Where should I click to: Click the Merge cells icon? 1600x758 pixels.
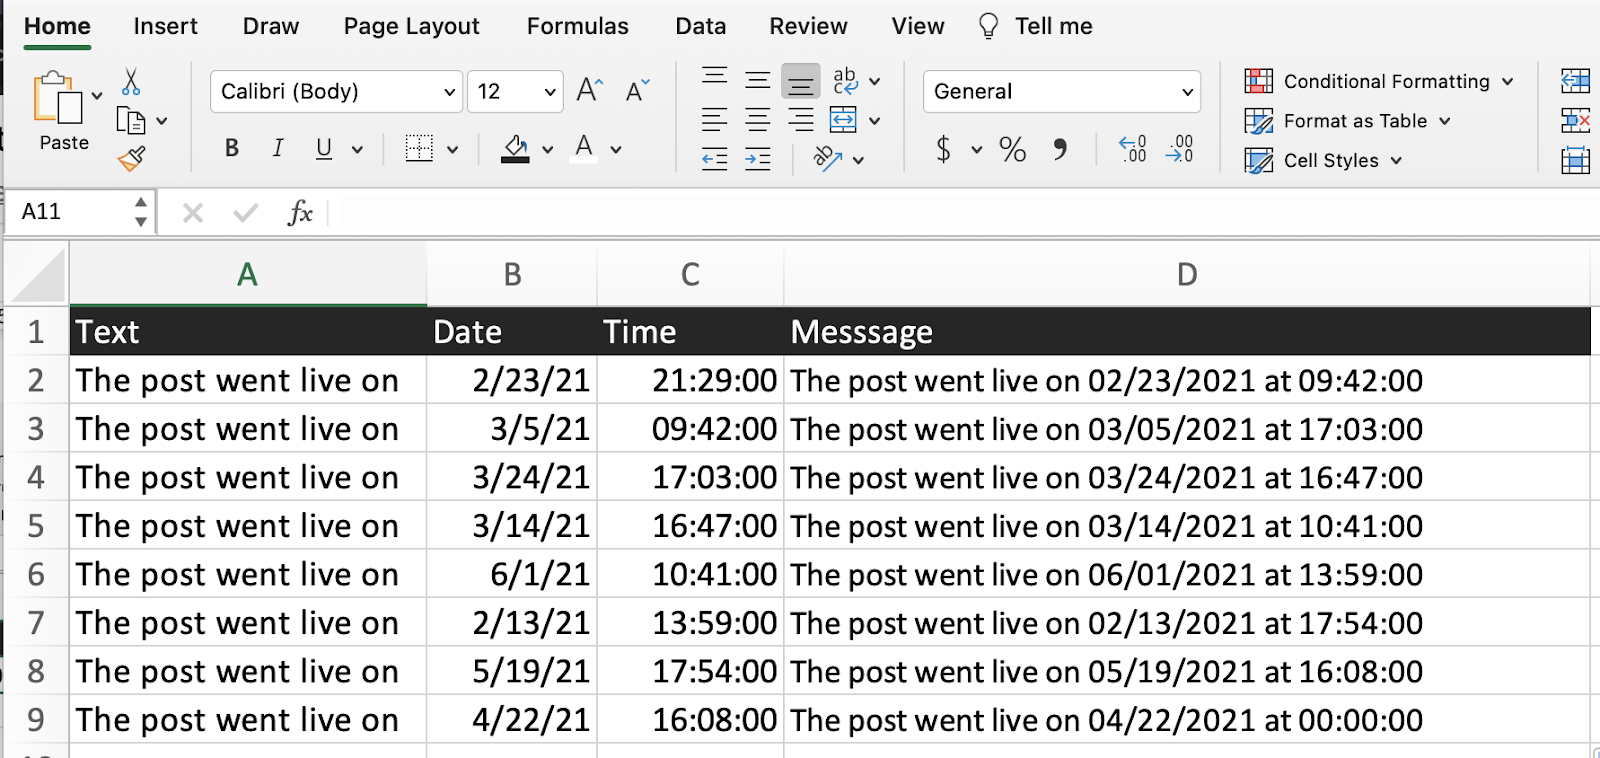[843, 120]
